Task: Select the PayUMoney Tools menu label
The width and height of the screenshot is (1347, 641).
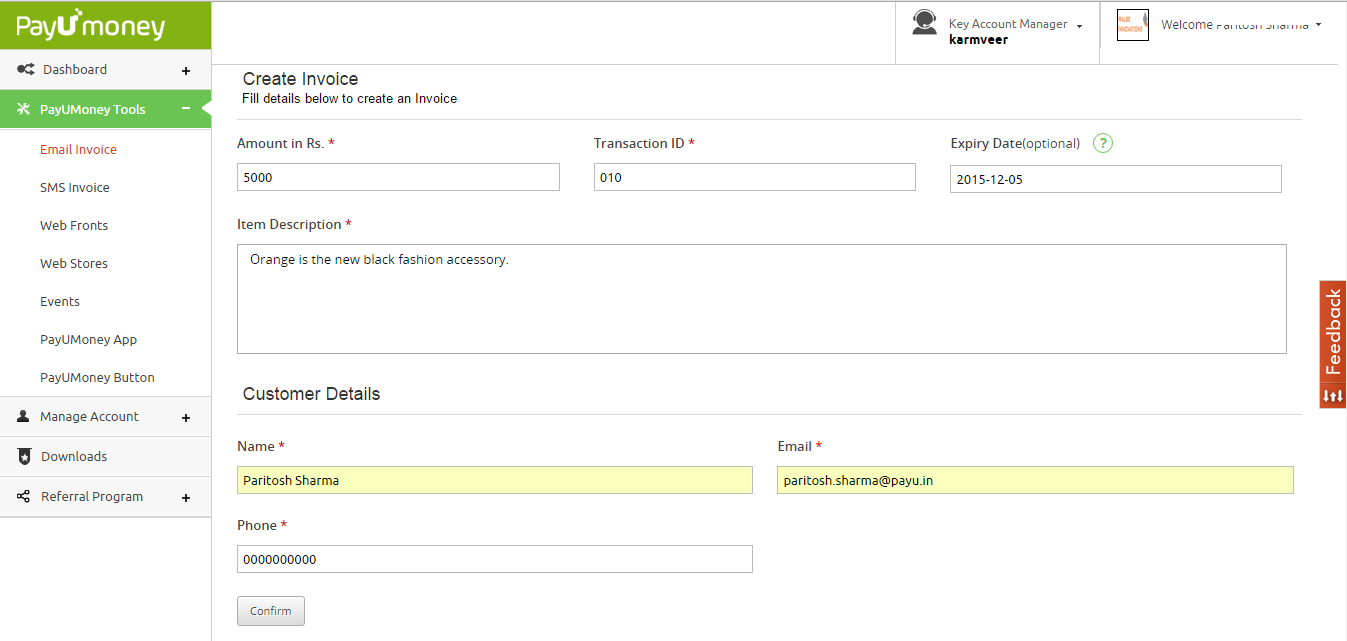Action: 92,109
